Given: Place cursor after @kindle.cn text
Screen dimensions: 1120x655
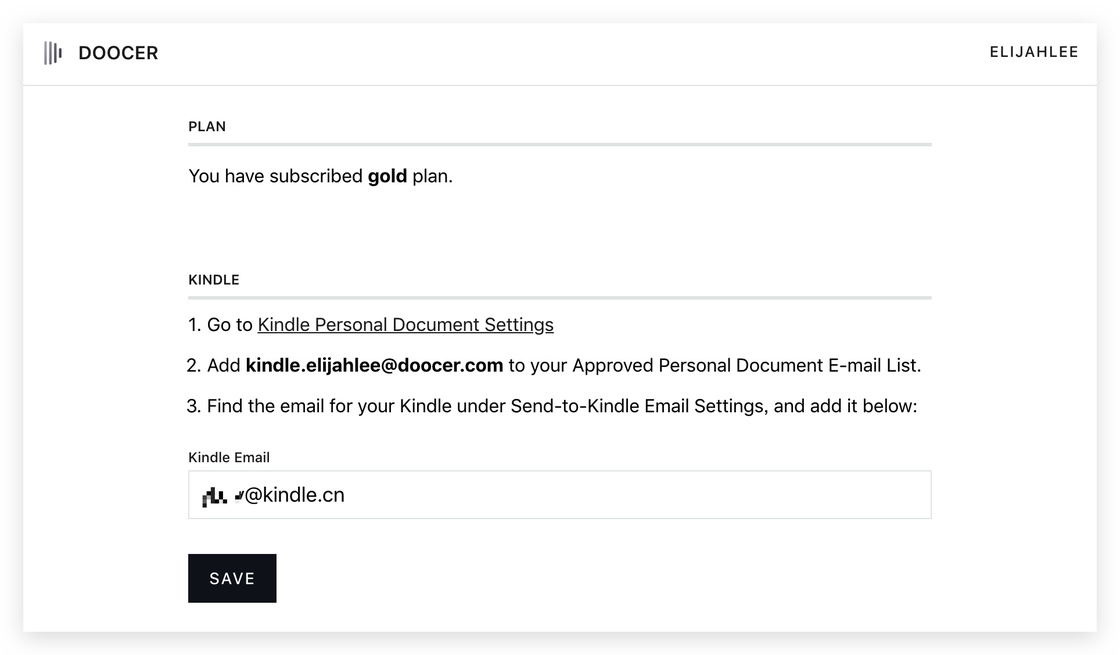Looking at the screenshot, I should coord(346,495).
